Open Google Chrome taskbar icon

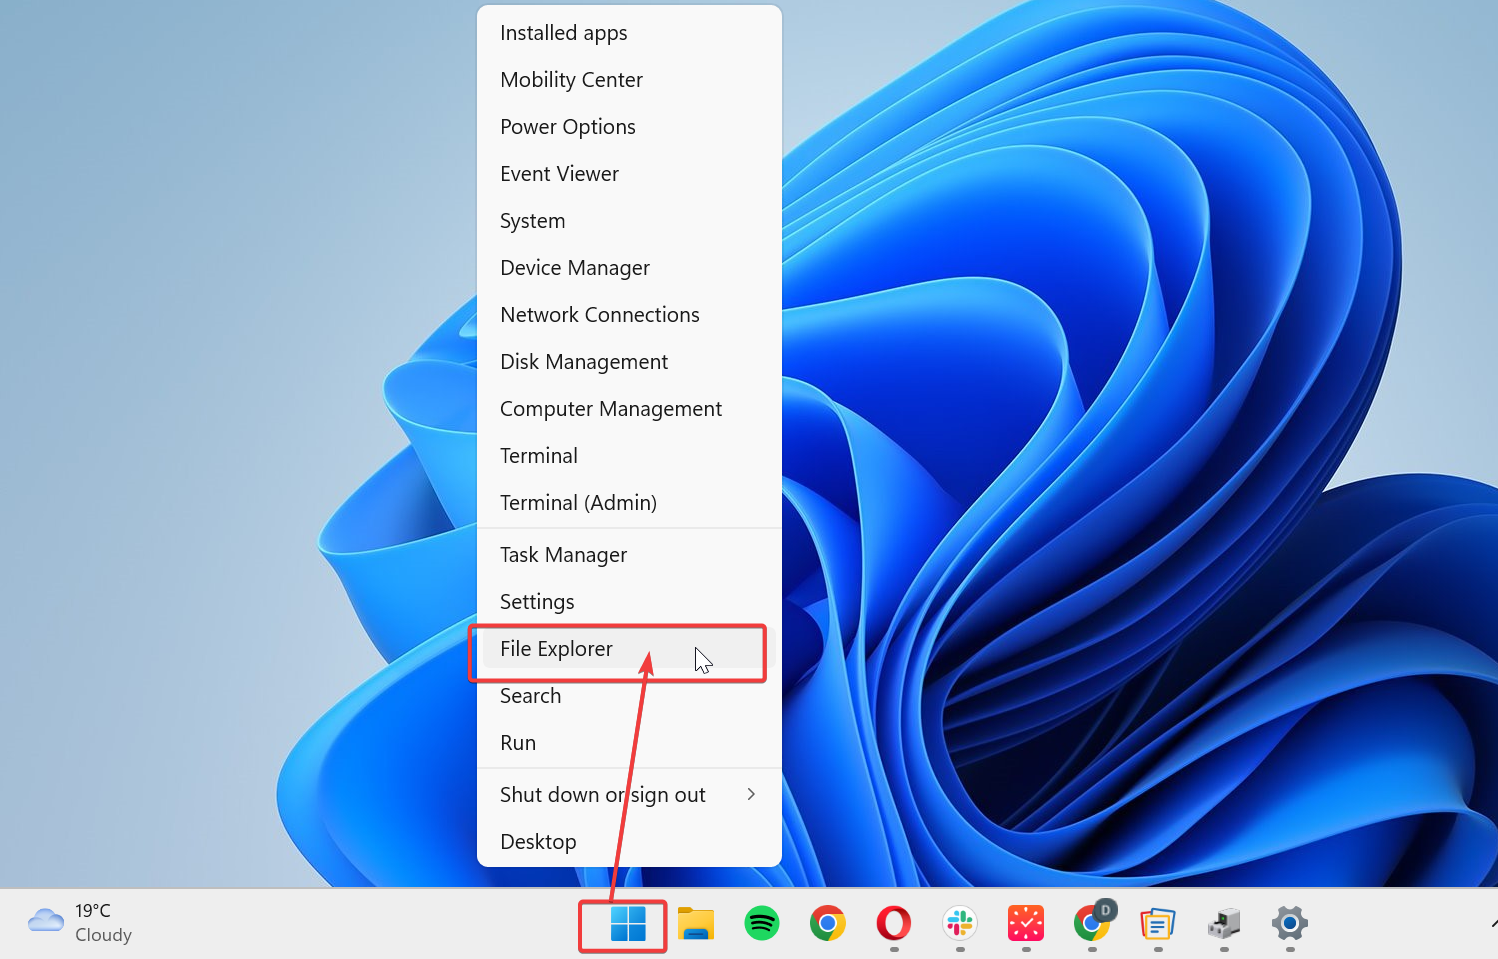tap(827, 923)
